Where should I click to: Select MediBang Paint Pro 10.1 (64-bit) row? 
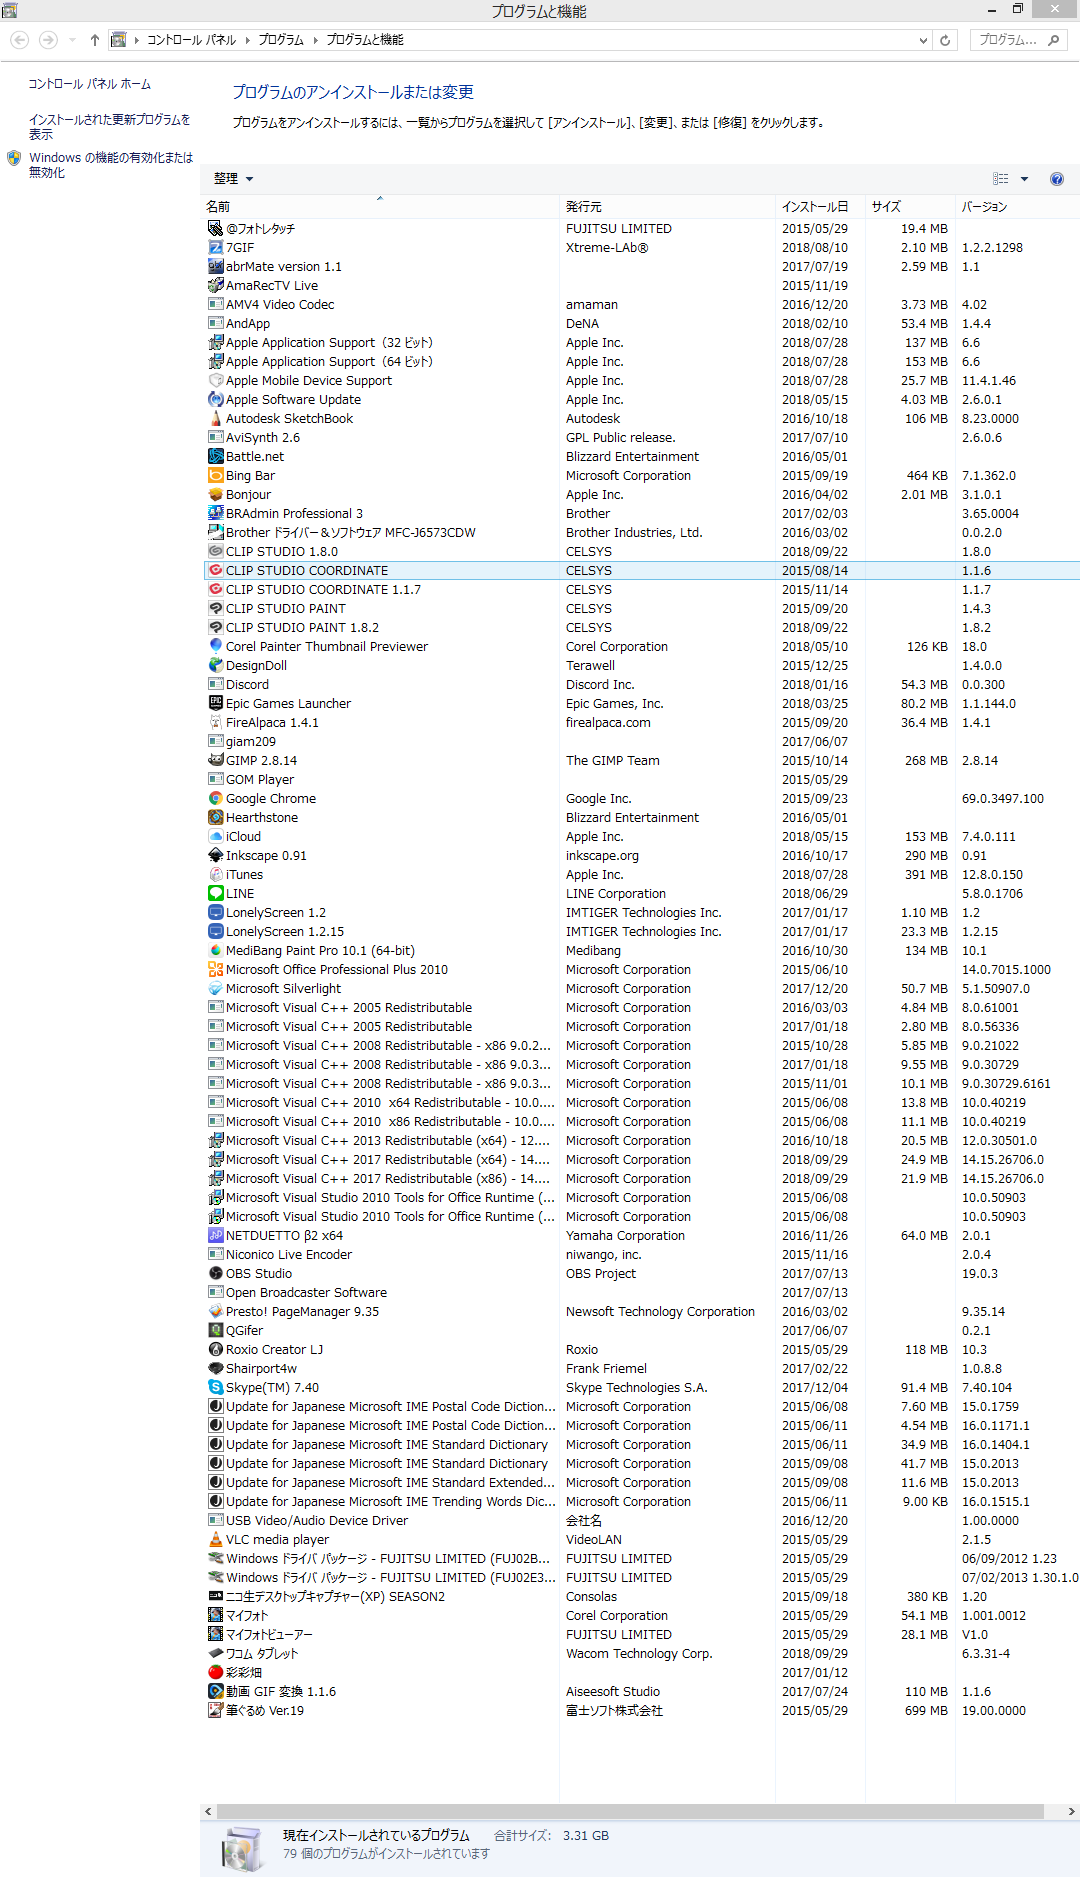click(640, 950)
